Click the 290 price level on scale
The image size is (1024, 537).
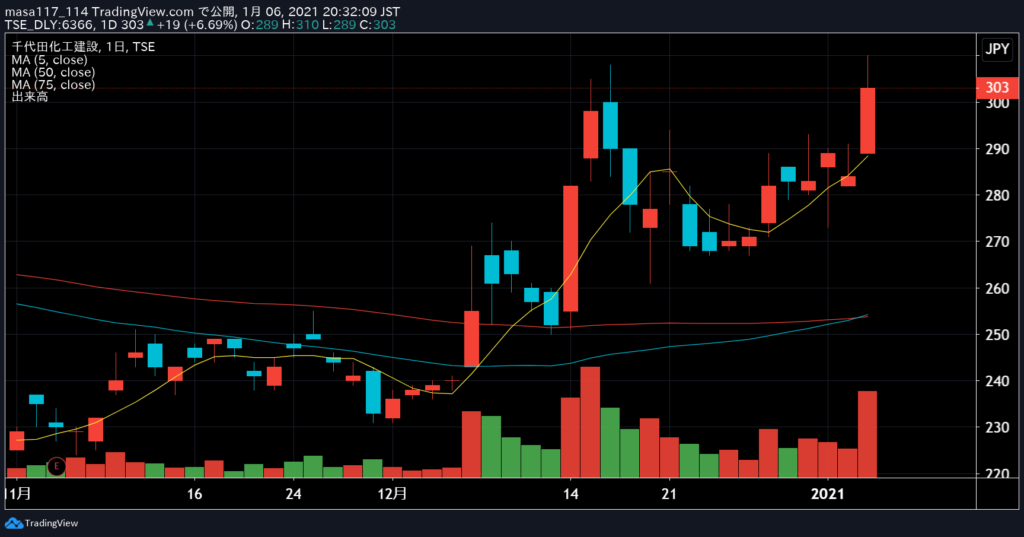(997, 149)
